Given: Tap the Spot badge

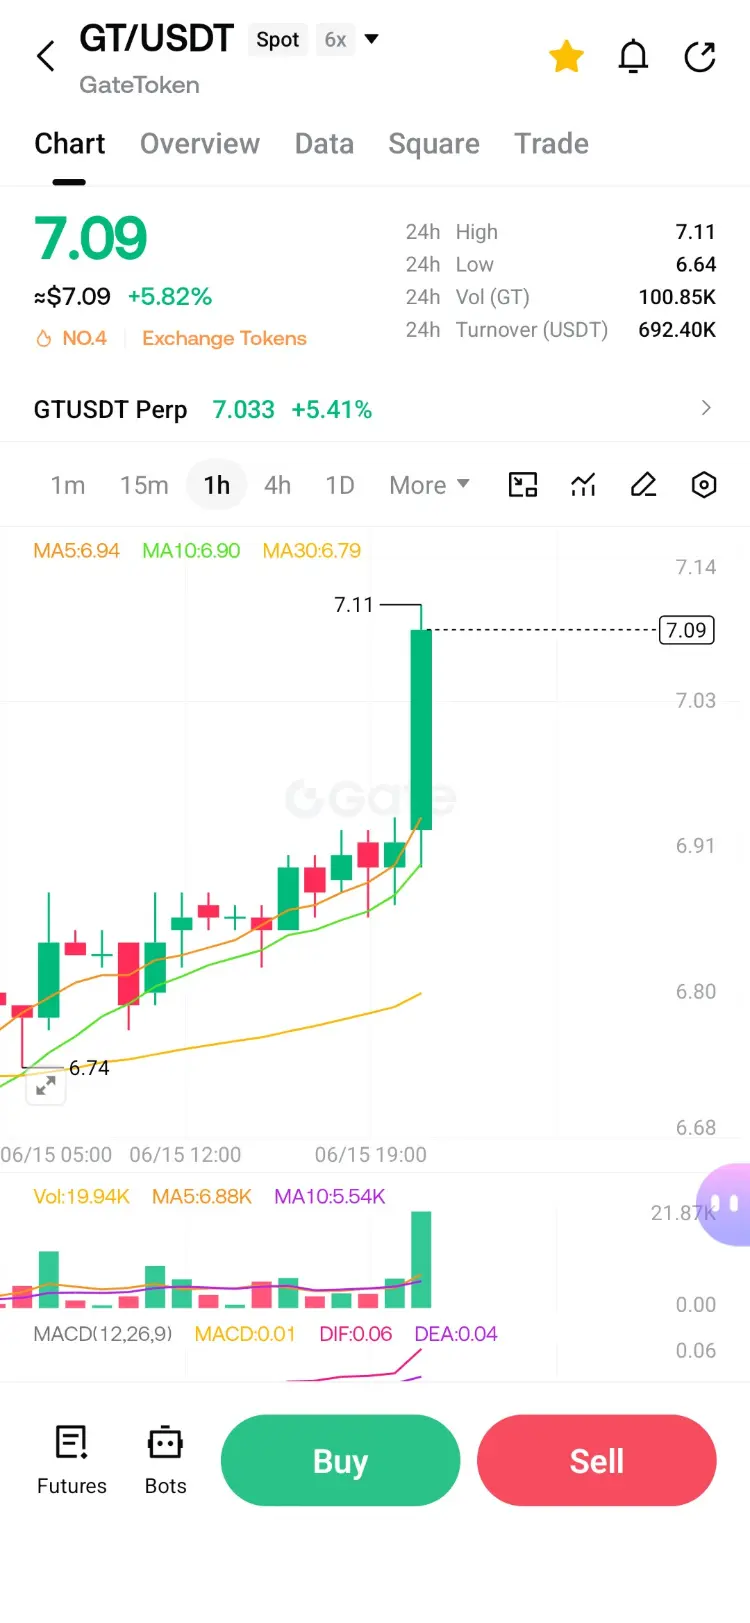Looking at the screenshot, I should click(277, 40).
